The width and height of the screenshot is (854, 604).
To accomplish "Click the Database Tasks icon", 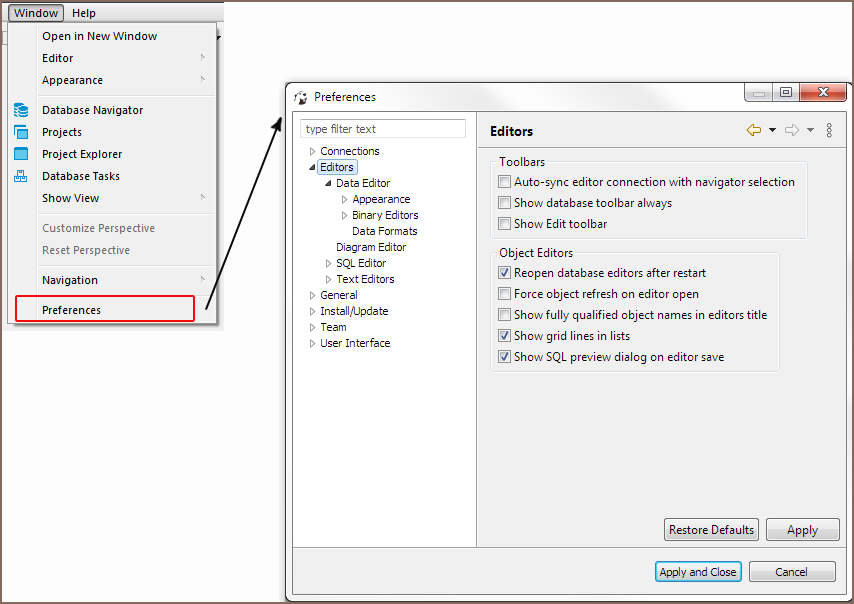I will [x=21, y=176].
